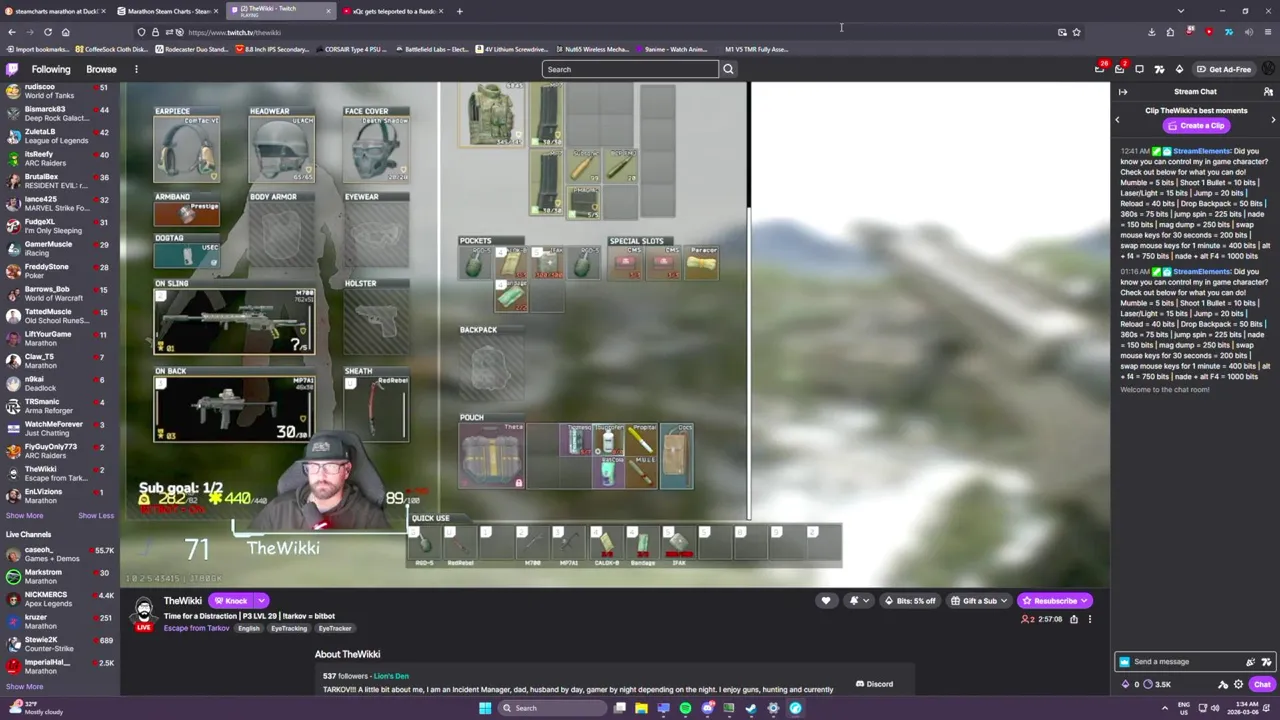Click the Get Bits diamond icon in top bar

[1179, 69]
